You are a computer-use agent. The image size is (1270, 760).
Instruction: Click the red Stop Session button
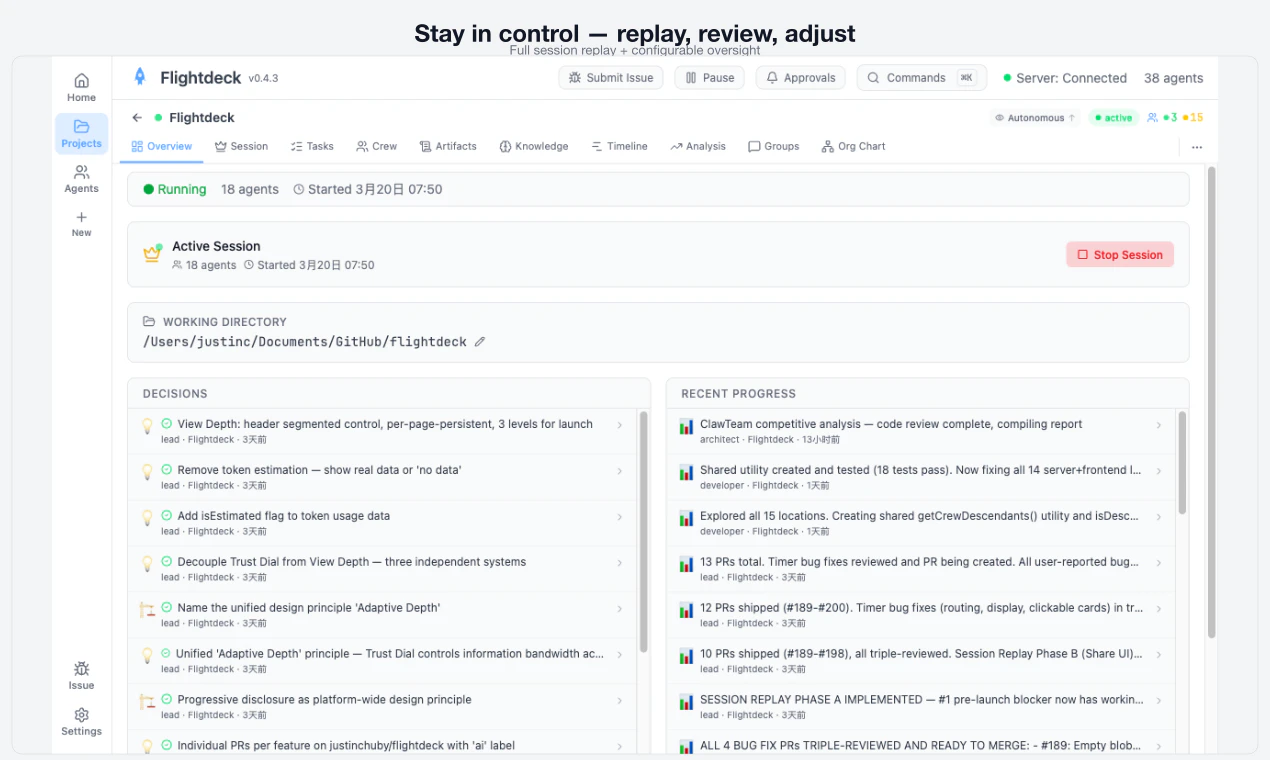click(1120, 255)
